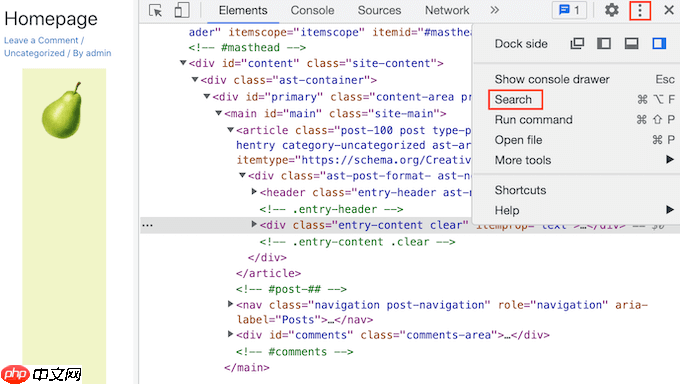Select the .entry-header comment line
The width and height of the screenshot is (680, 384).
click(331, 209)
